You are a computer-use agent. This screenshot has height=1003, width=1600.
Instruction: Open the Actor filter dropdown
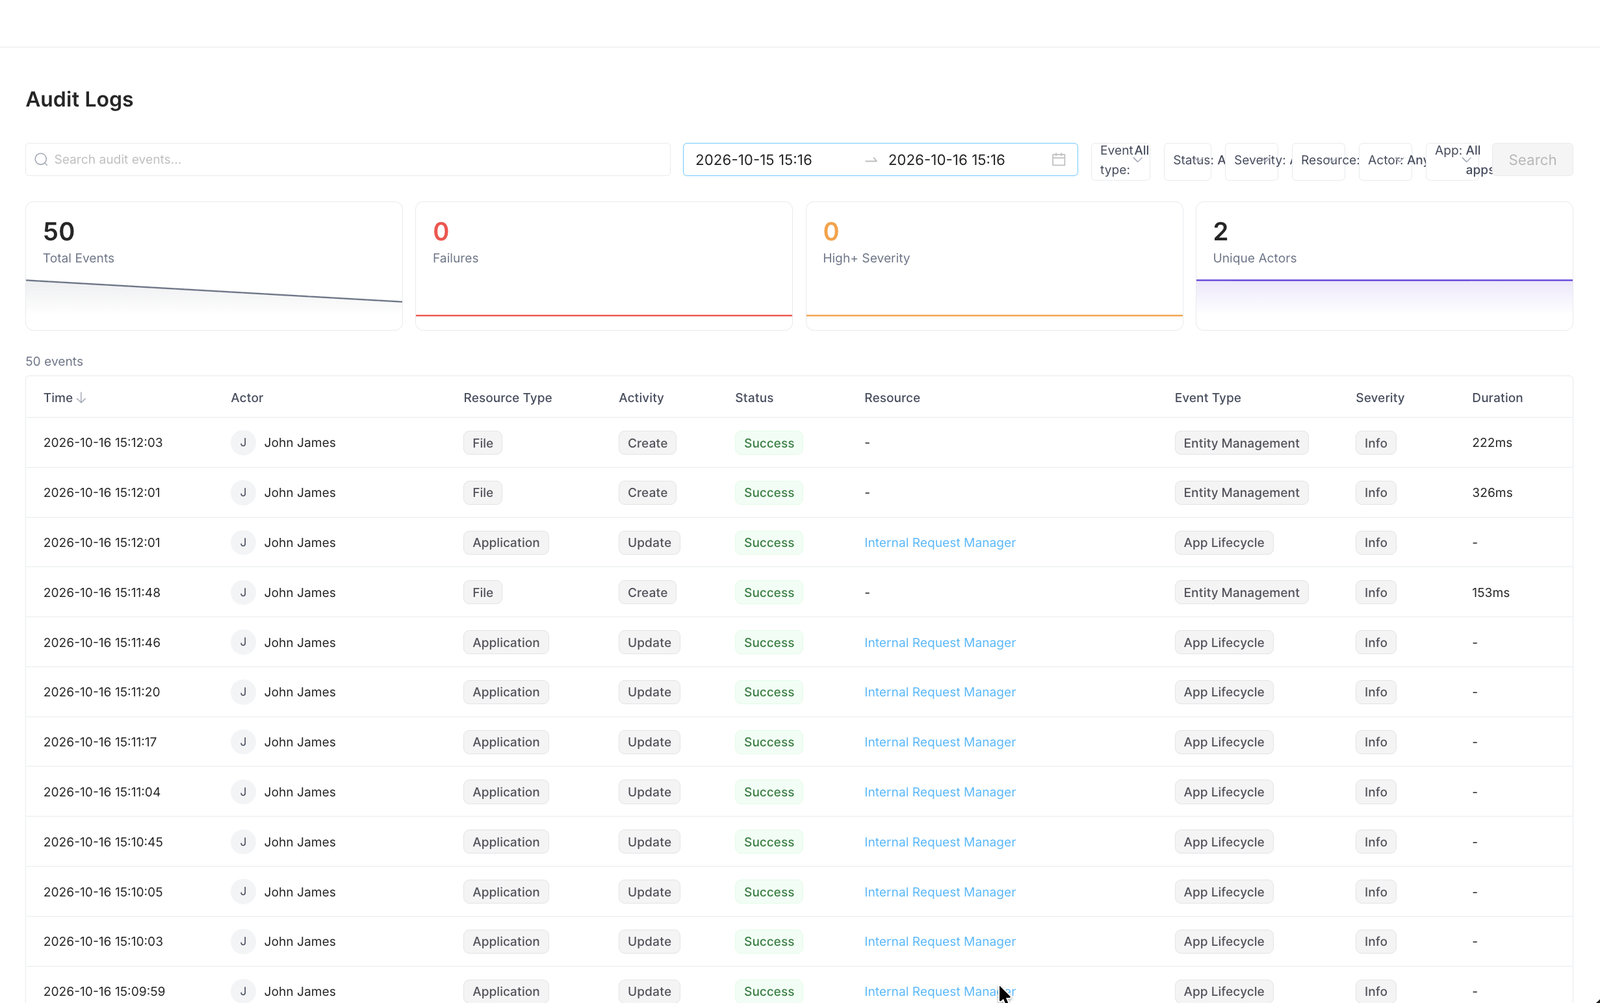(x=1386, y=160)
